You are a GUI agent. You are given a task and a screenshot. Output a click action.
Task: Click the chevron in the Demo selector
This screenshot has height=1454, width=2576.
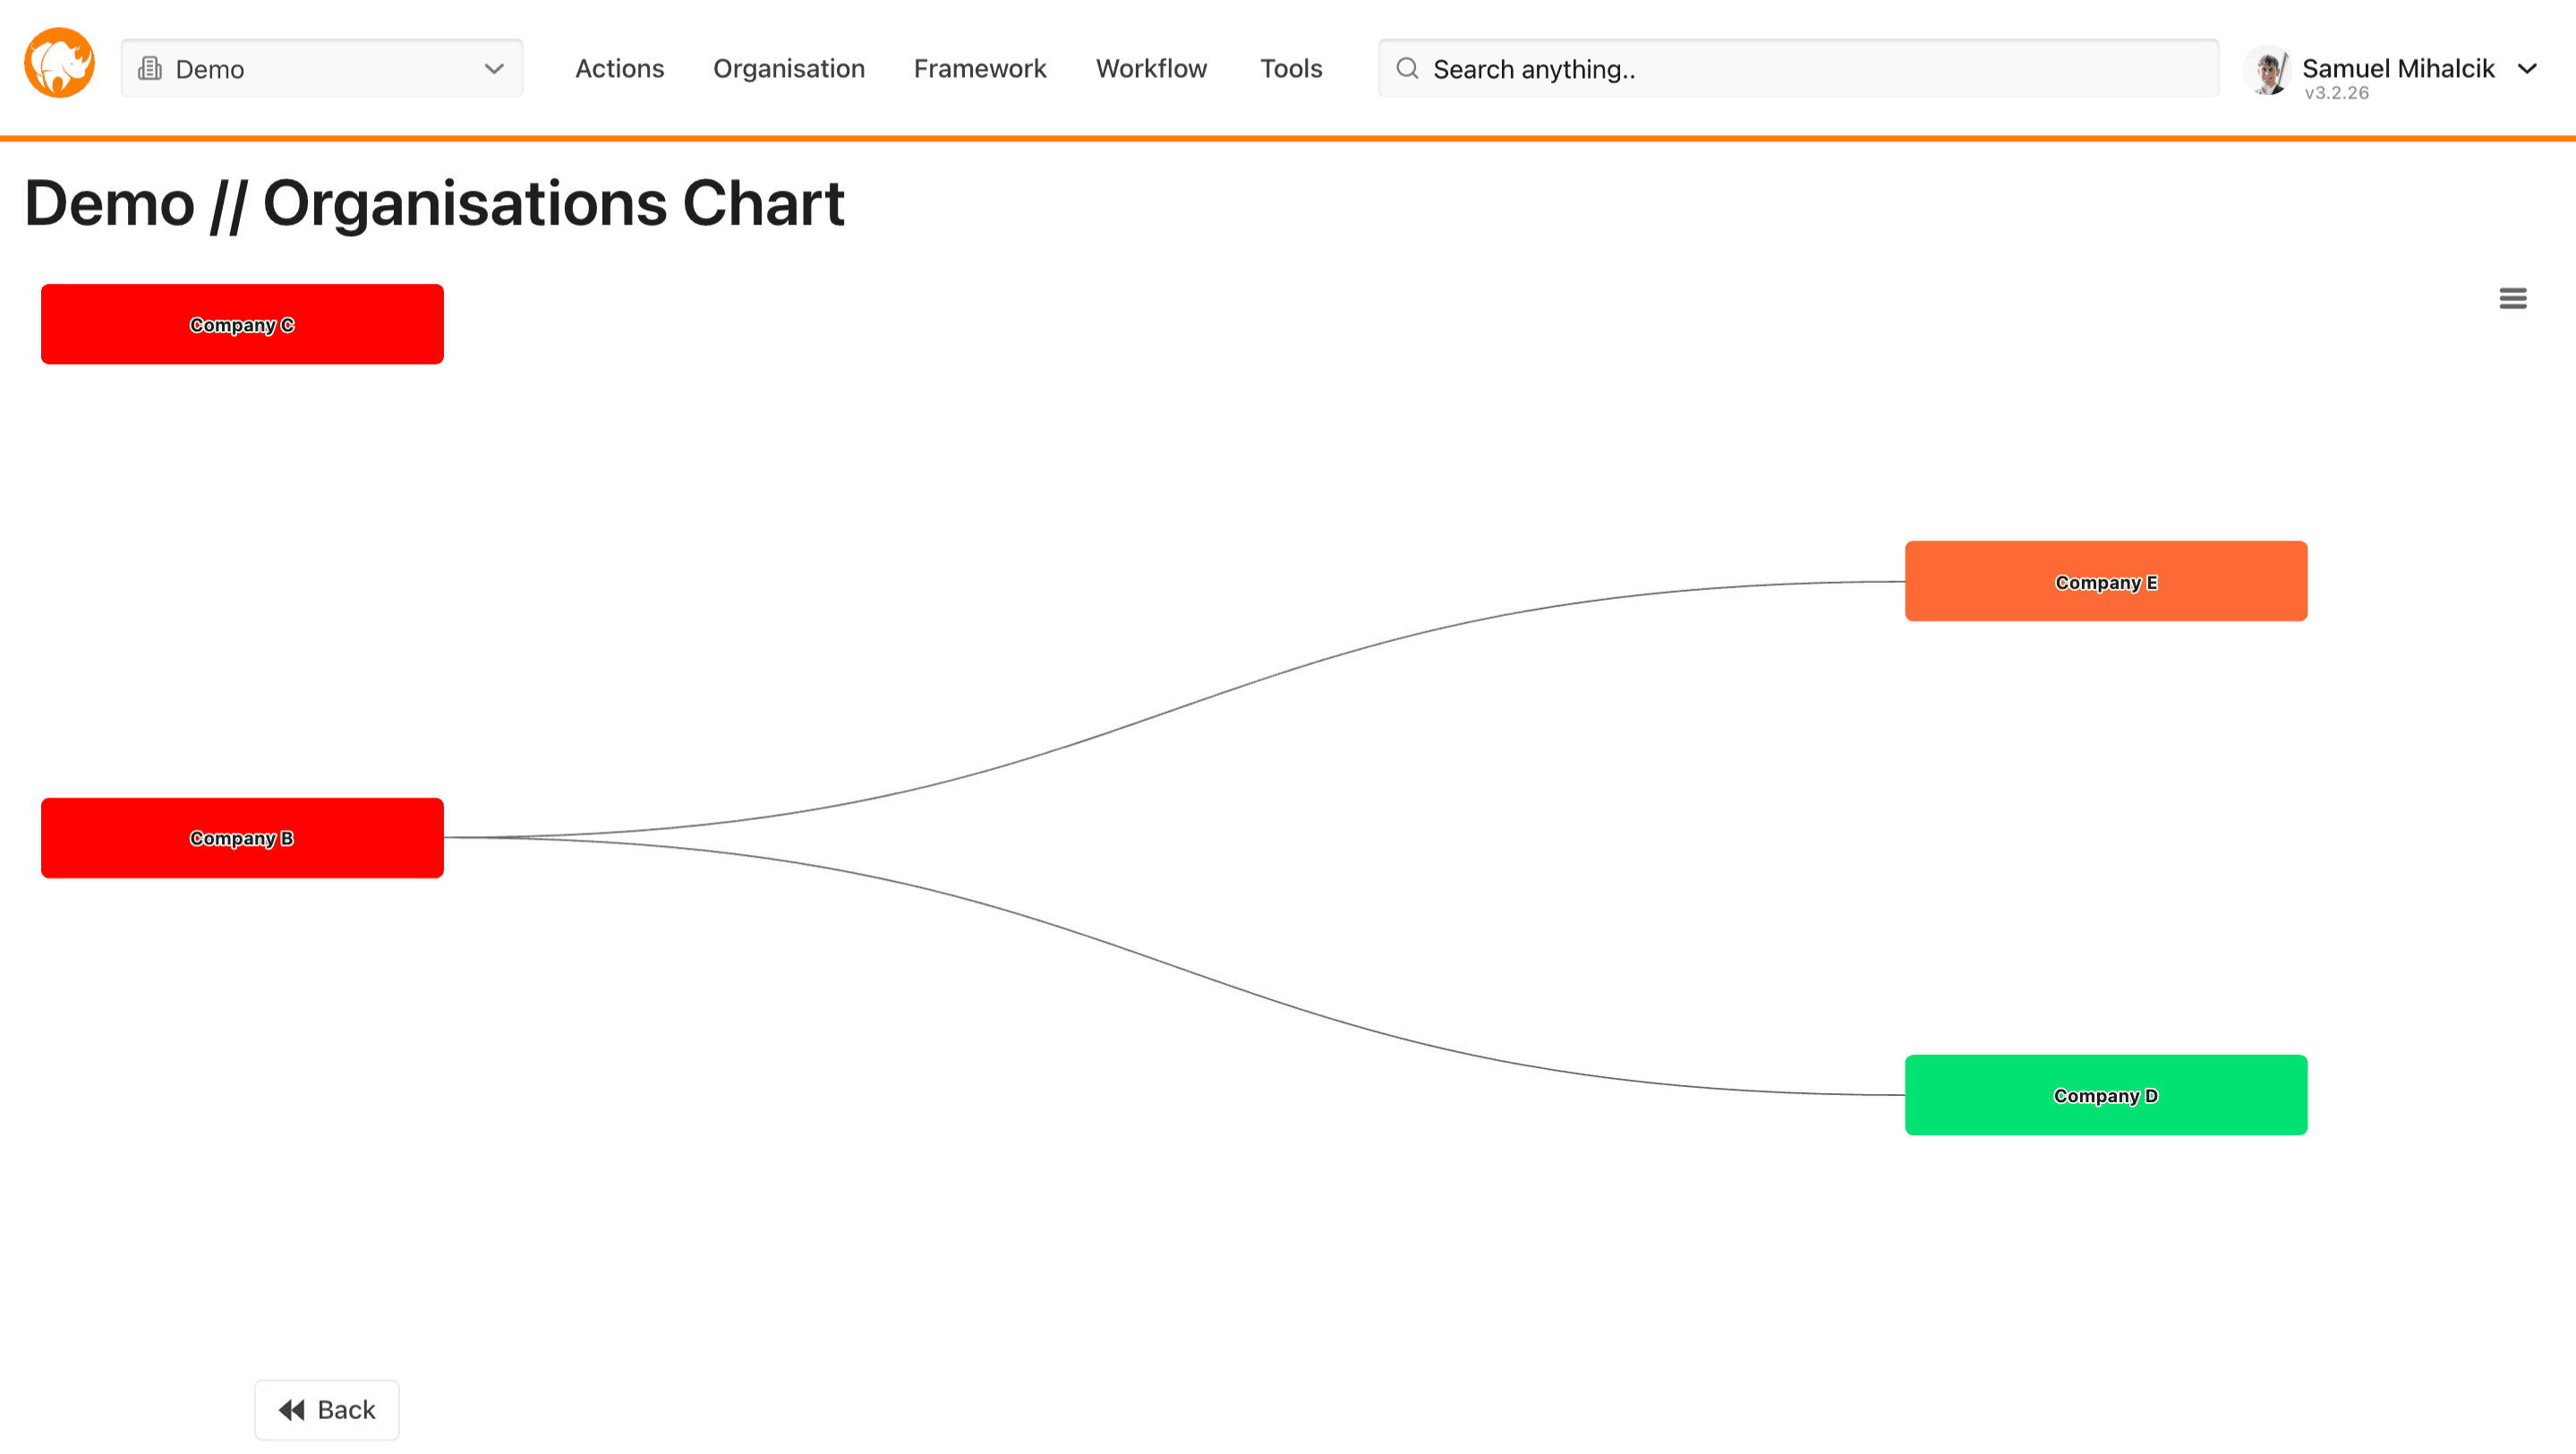click(x=494, y=69)
